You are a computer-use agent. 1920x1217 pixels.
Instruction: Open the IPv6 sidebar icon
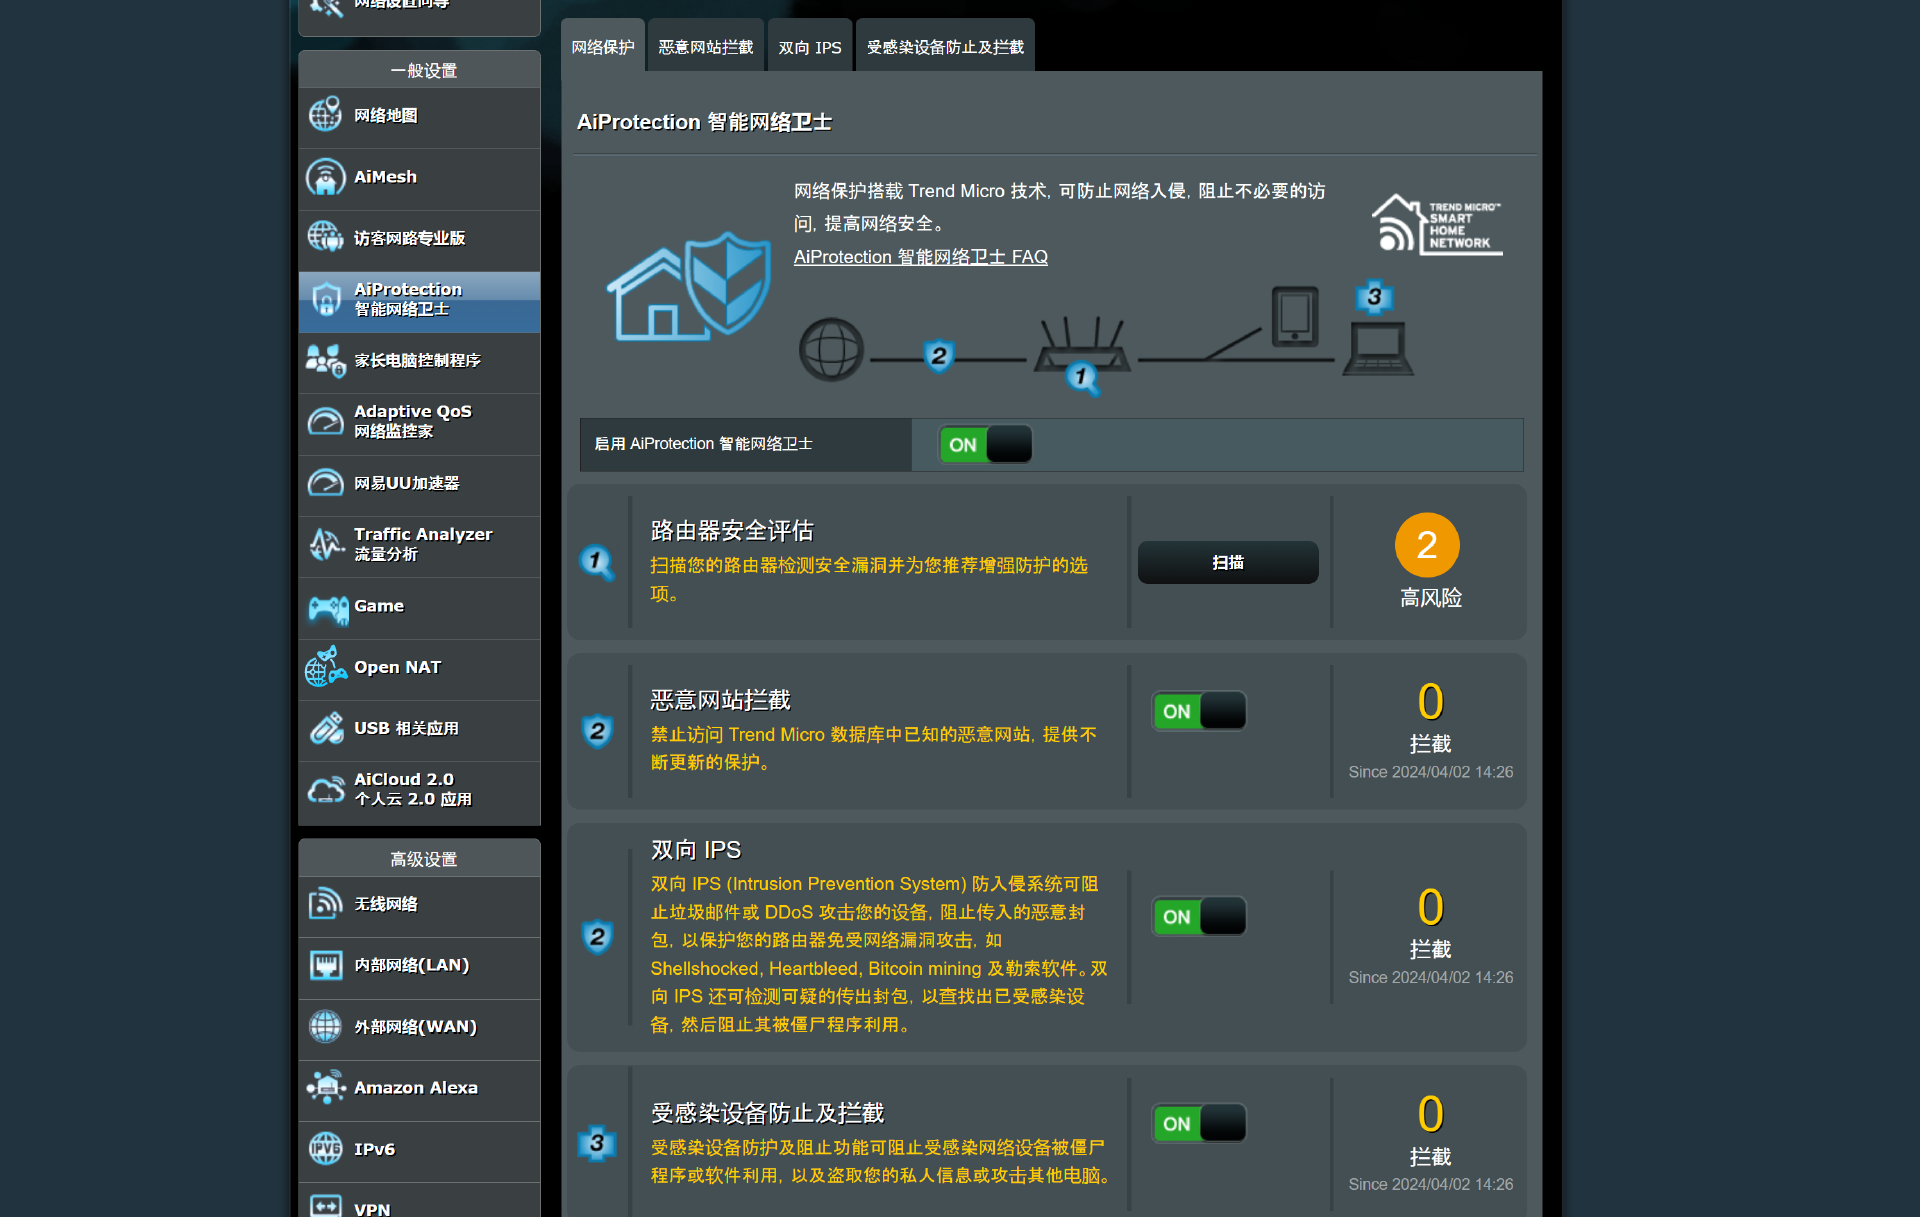[325, 1149]
